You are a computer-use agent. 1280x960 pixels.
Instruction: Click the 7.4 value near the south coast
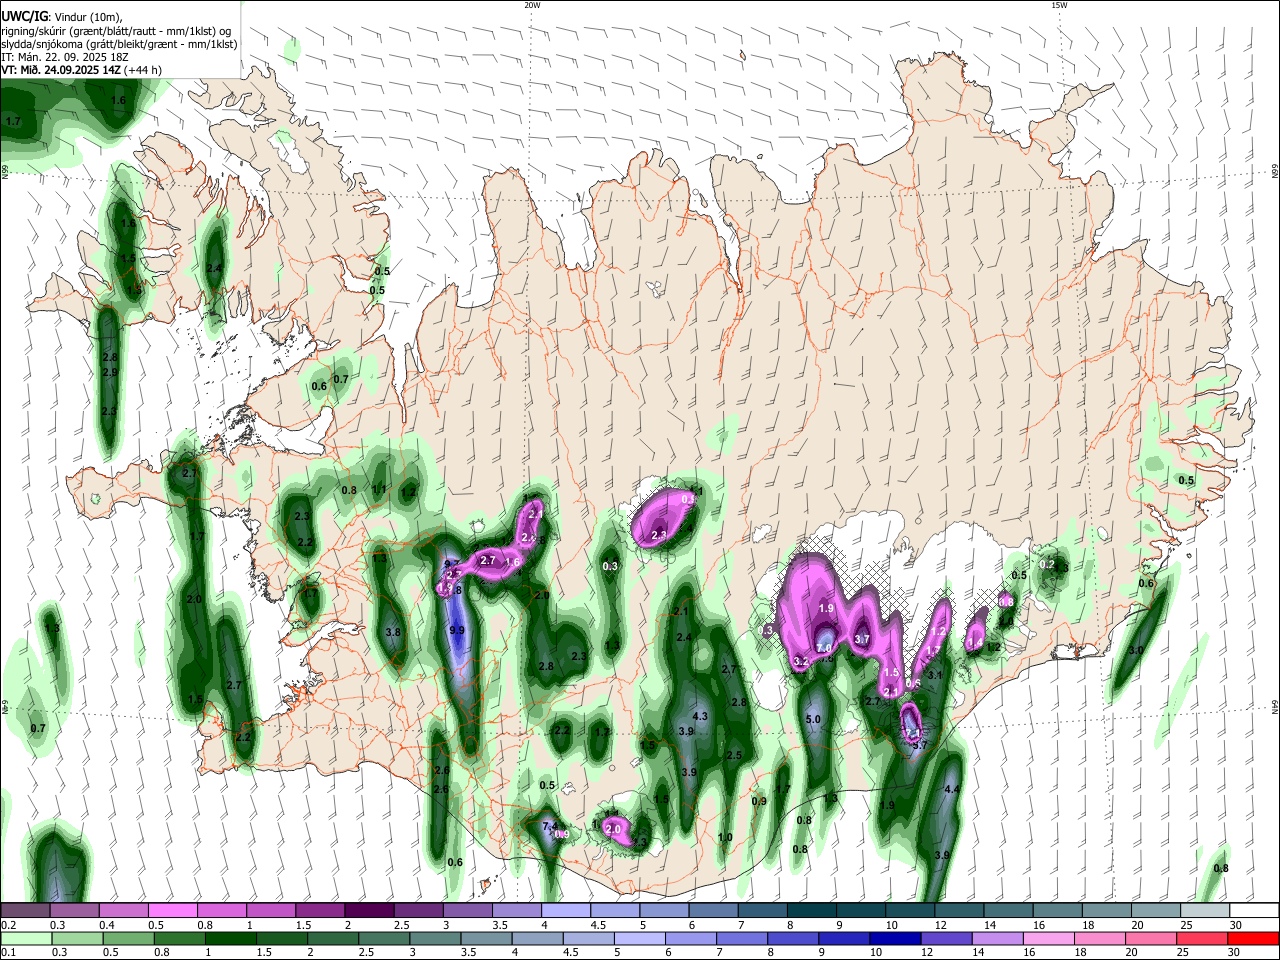pos(549,826)
